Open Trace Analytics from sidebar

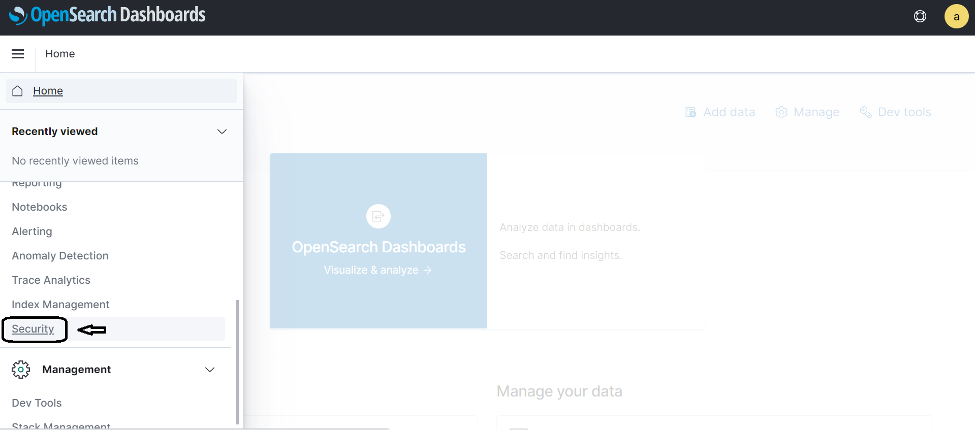point(51,280)
